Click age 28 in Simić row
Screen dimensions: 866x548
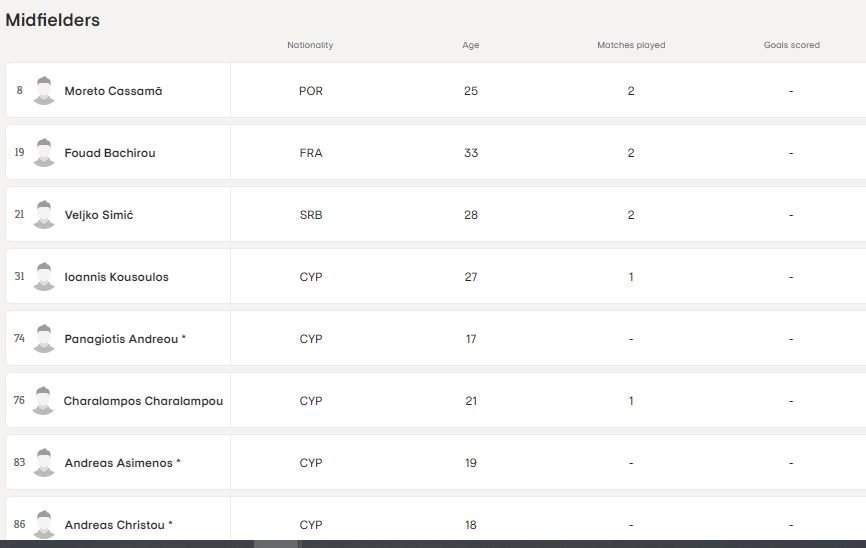471,215
